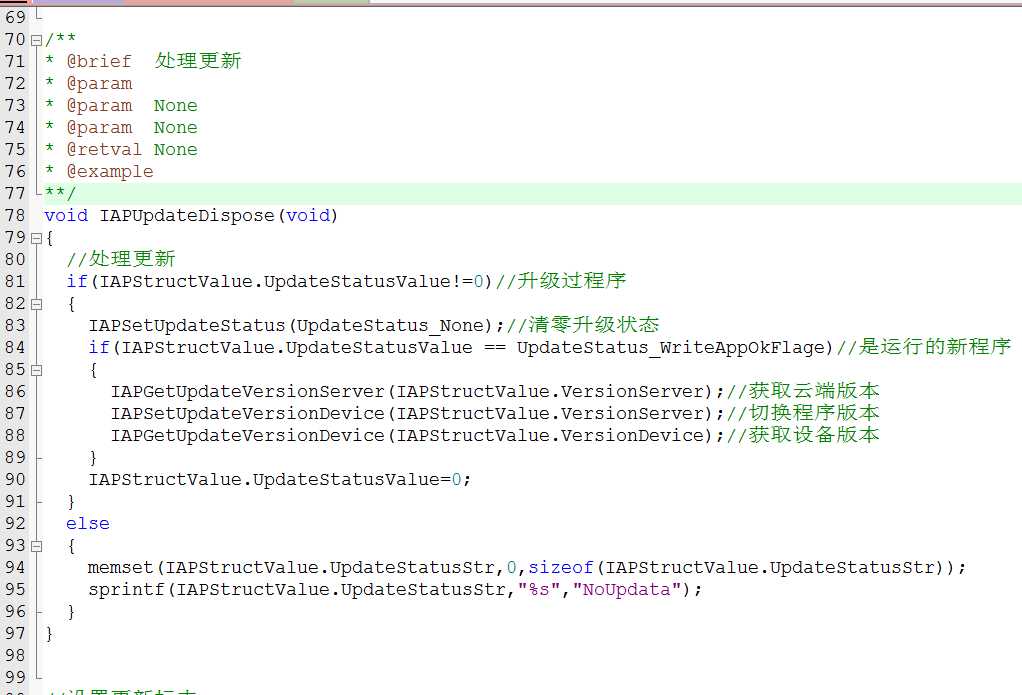
Task: Click the comment //升级过程序 on line 81
Action: click(561, 281)
